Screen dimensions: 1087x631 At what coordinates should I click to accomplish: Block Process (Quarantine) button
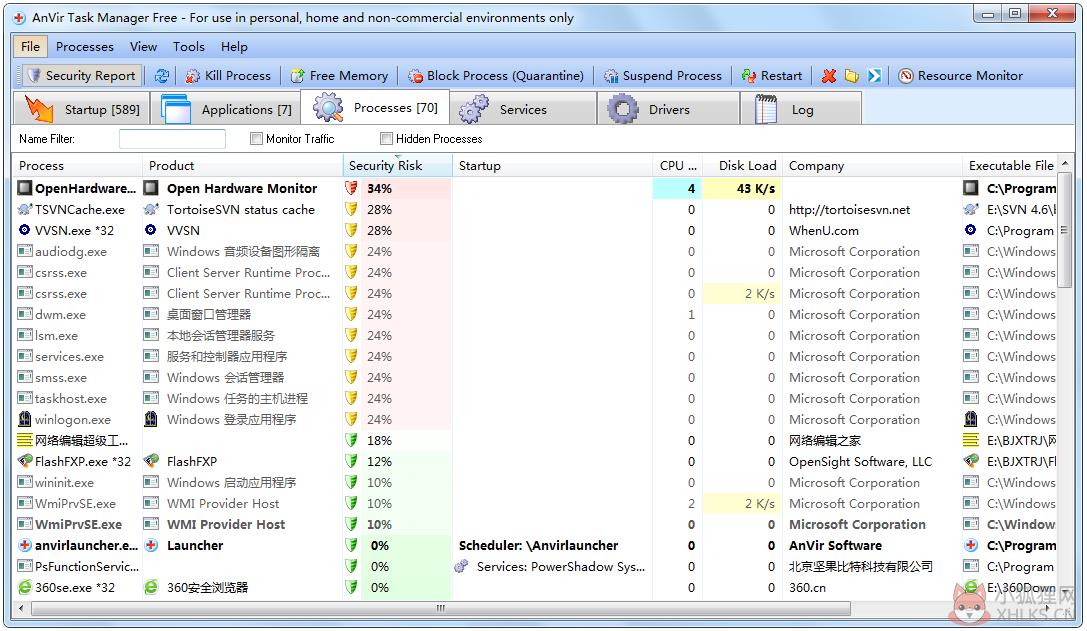point(496,76)
